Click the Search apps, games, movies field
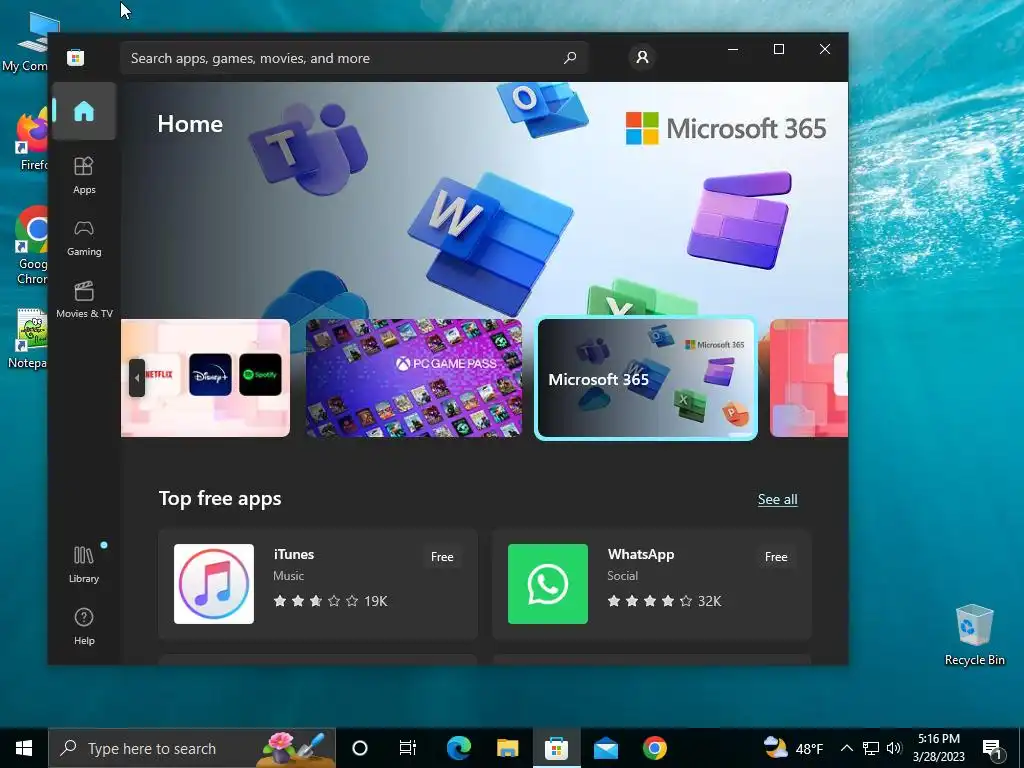The height and width of the screenshot is (768, 1024). (x=354, y=58)
